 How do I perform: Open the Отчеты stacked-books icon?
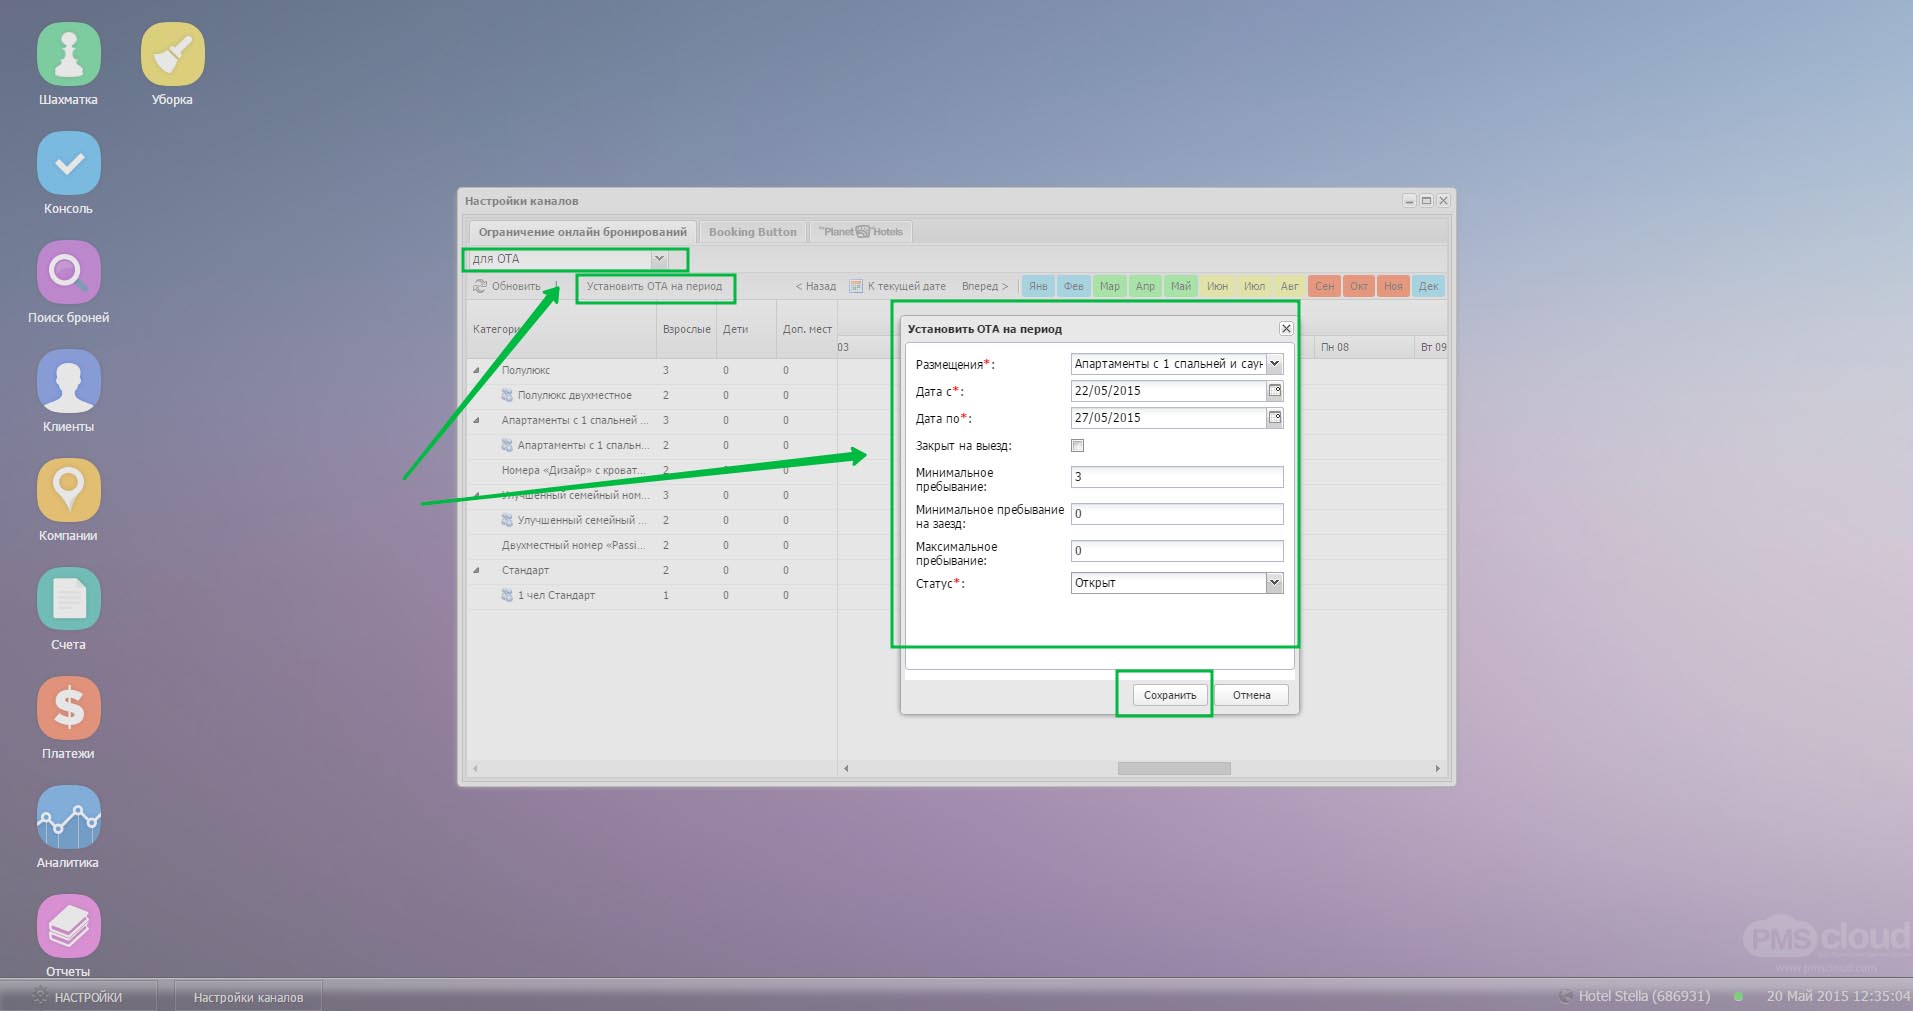(68, 926)
